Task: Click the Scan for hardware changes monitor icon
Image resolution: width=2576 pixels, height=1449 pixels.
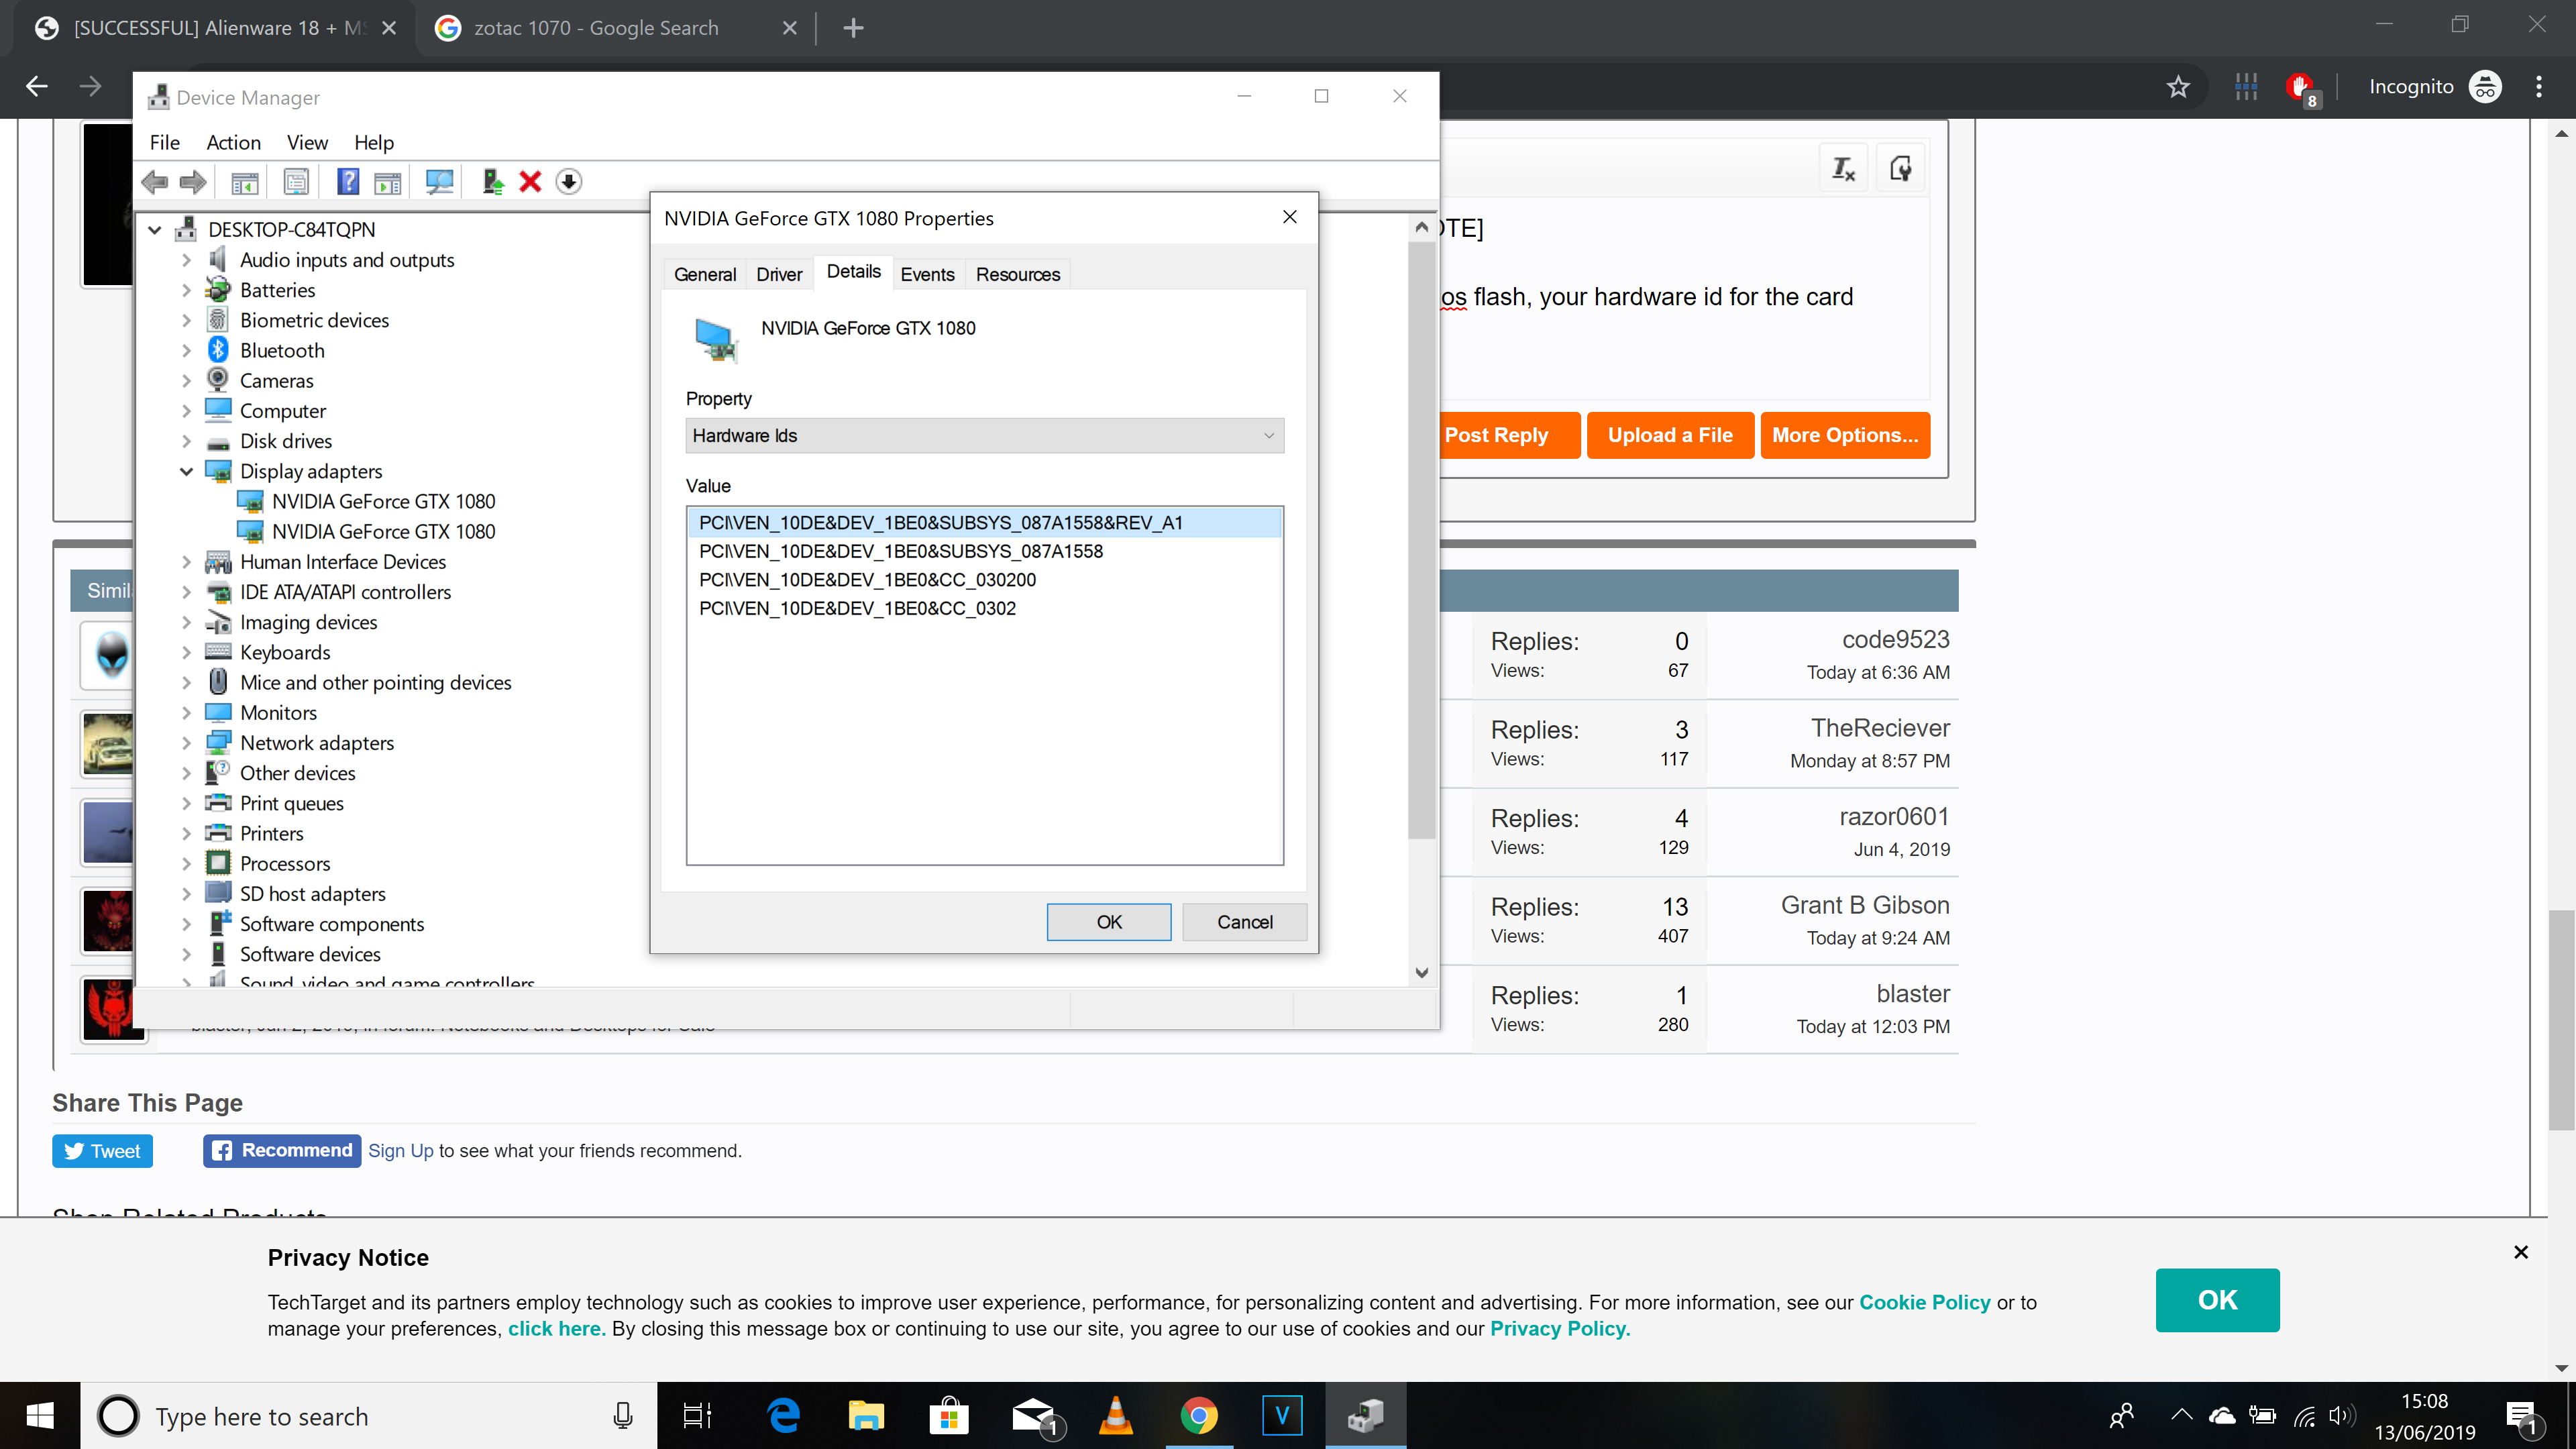Action: tap(439, 182)
